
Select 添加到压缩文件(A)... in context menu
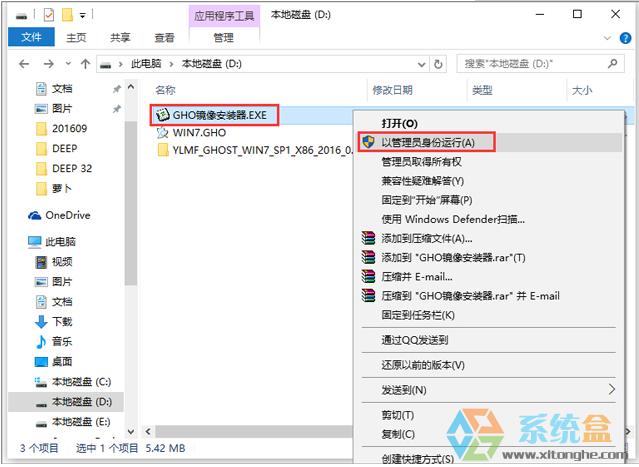click(x=426, y=238)
